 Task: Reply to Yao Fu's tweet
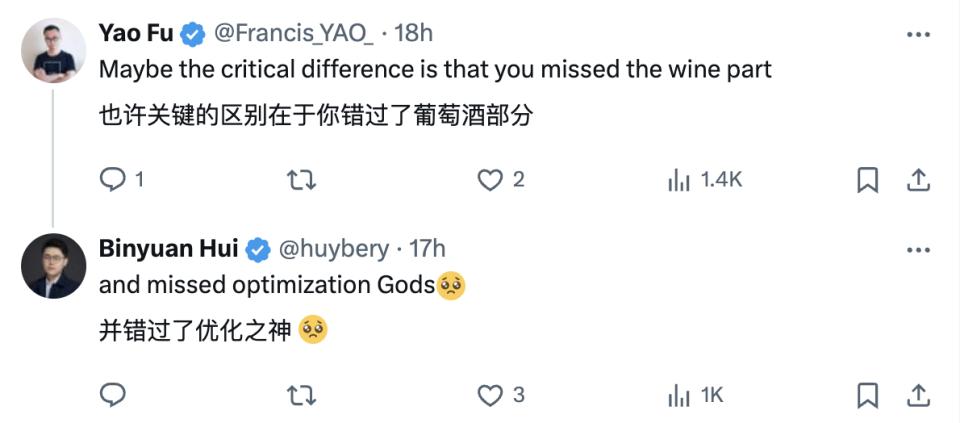pos(114,180)
